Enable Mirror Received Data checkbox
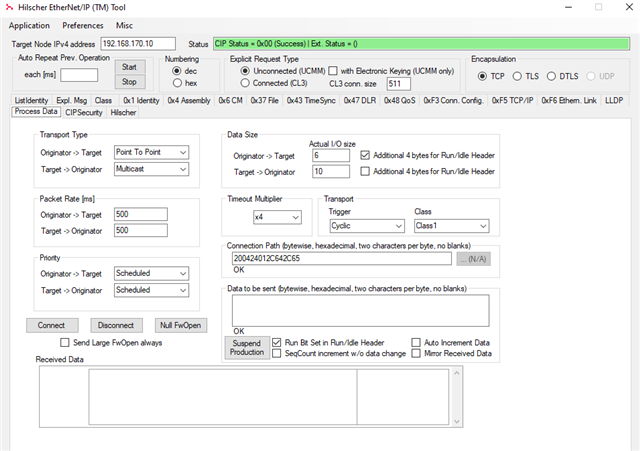The height and width of the screenshot is (451, 640). [x=416, y=353]
